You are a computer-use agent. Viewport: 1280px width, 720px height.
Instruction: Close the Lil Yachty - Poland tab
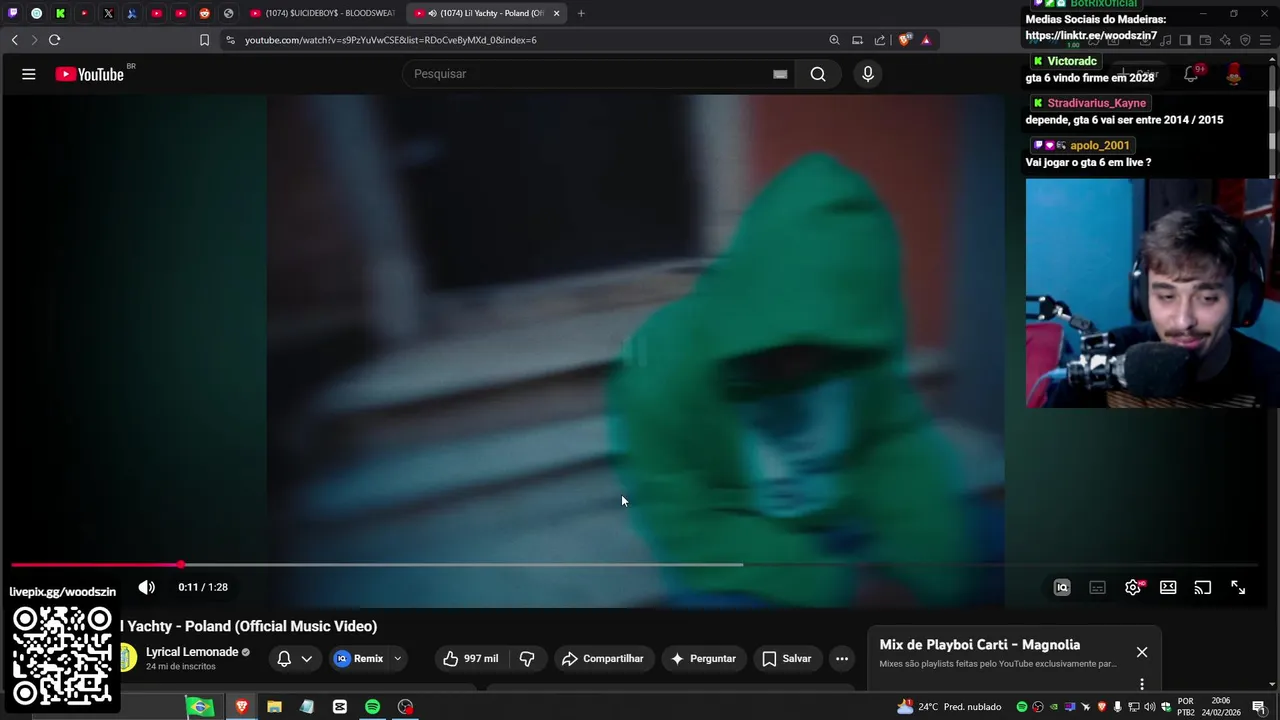556,13
